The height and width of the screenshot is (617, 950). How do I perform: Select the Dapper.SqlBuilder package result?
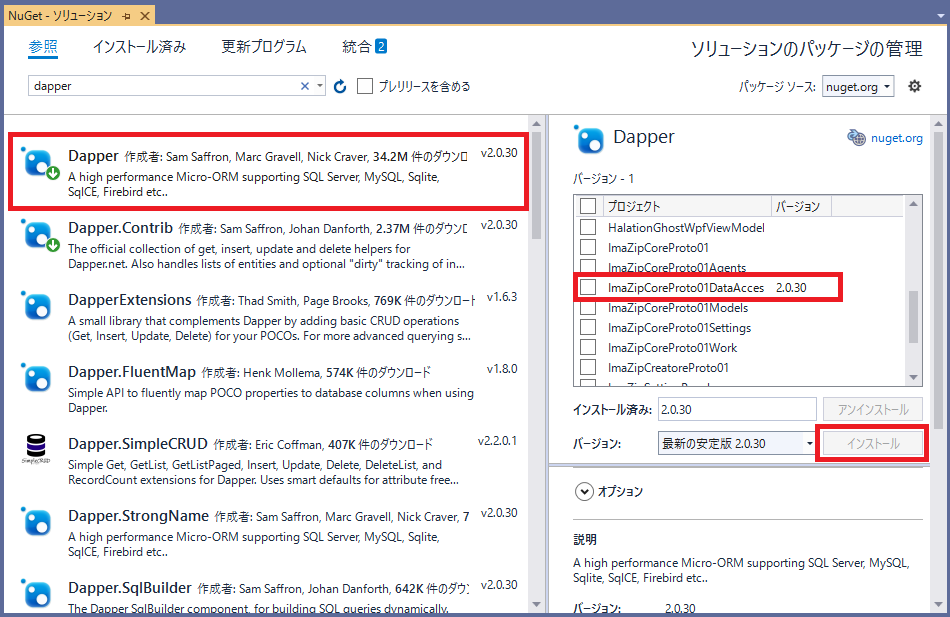[267, 593]
